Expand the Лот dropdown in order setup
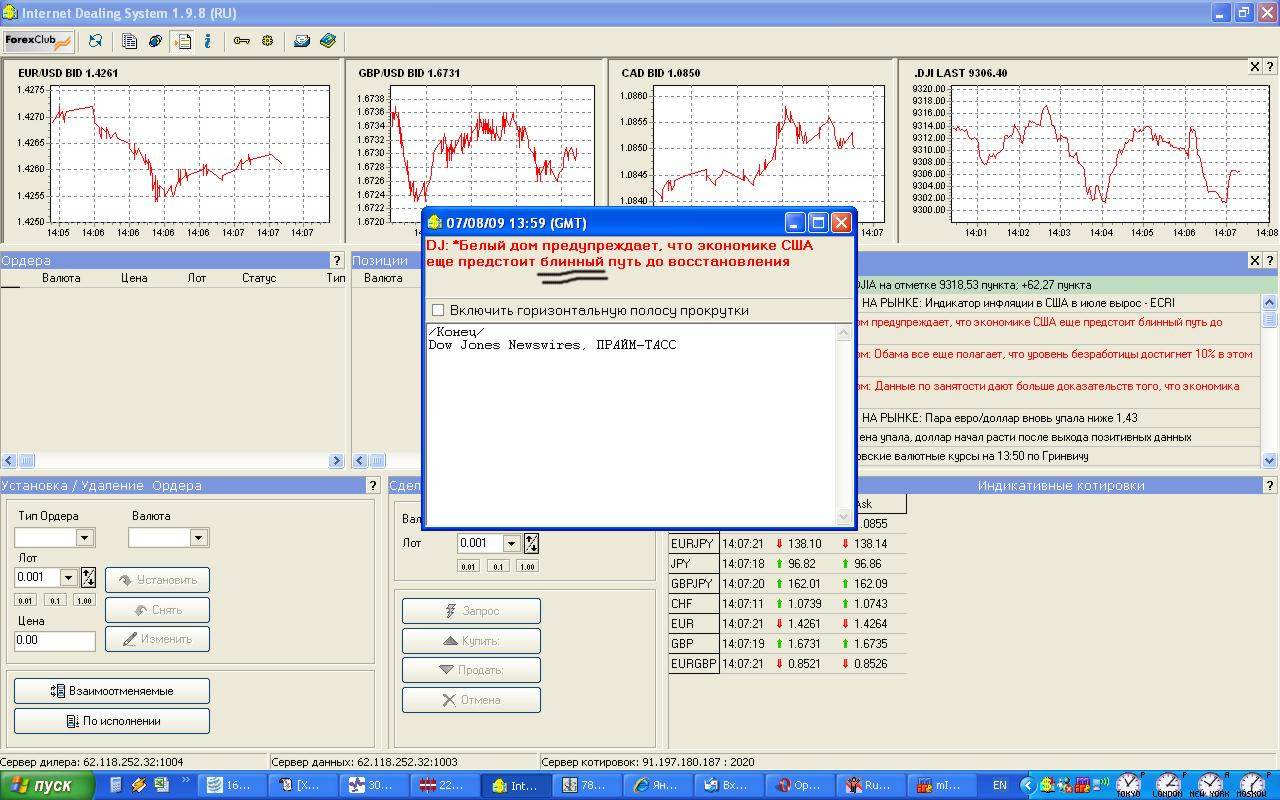This screenshot has height=800, width=1280. pos(69,577)
